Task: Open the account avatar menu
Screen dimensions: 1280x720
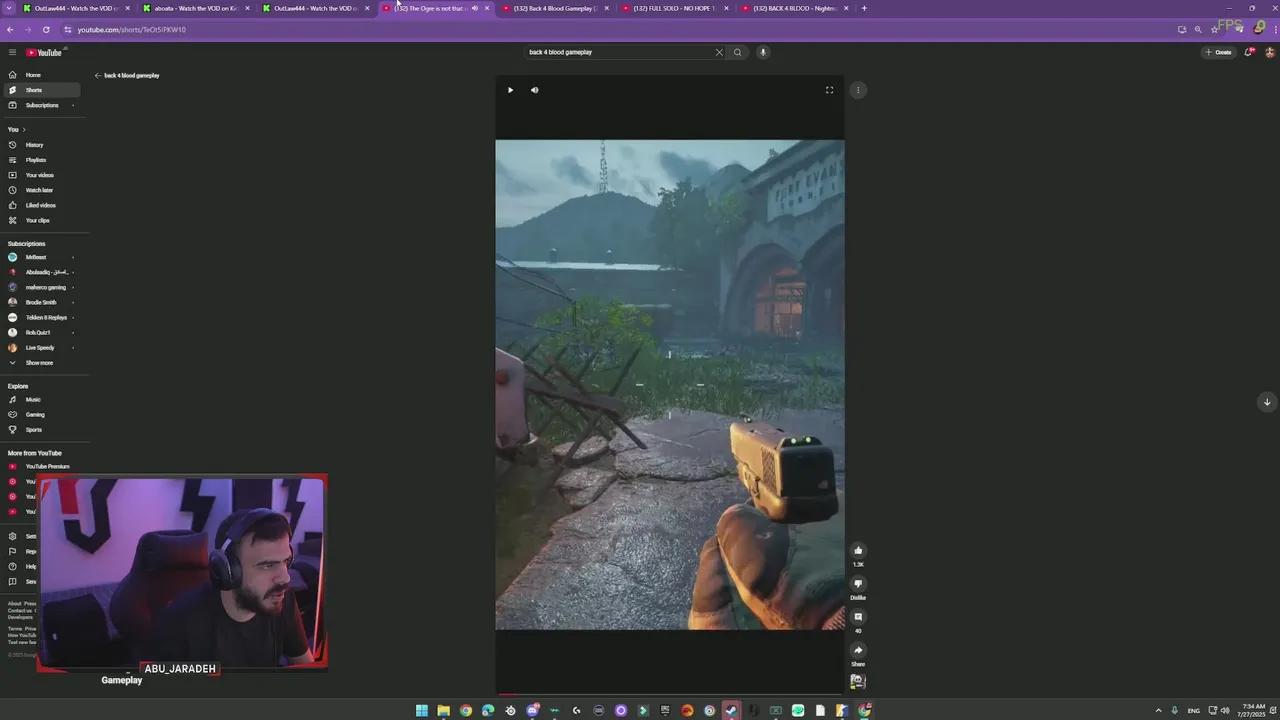Action: click(x=1270, y=52)
